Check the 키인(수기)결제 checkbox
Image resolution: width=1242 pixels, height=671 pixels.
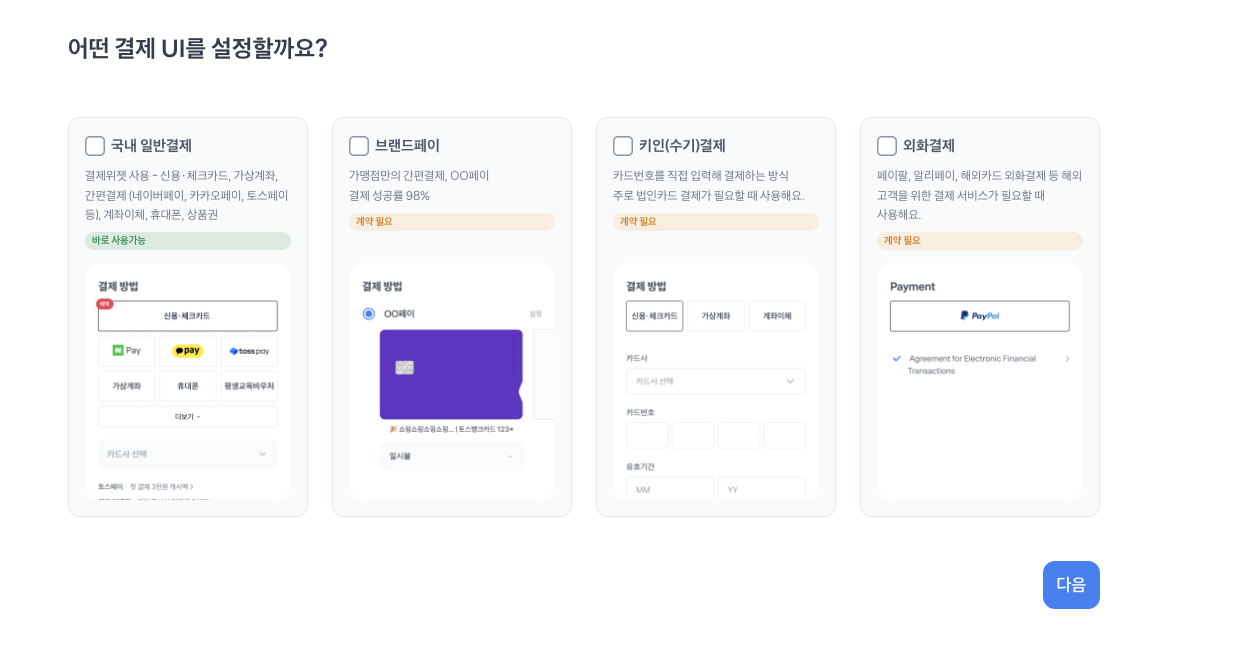[x=623, y=146]
